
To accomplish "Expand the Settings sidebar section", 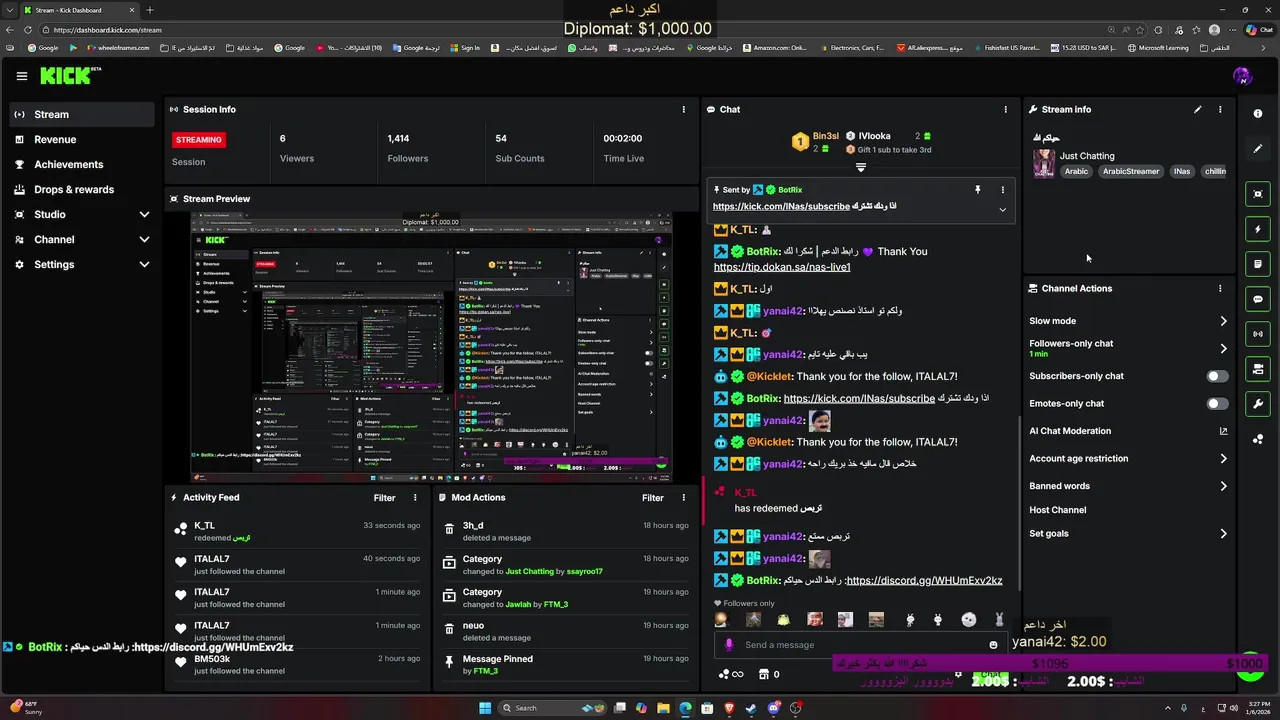I will click(x=144, y=264).
